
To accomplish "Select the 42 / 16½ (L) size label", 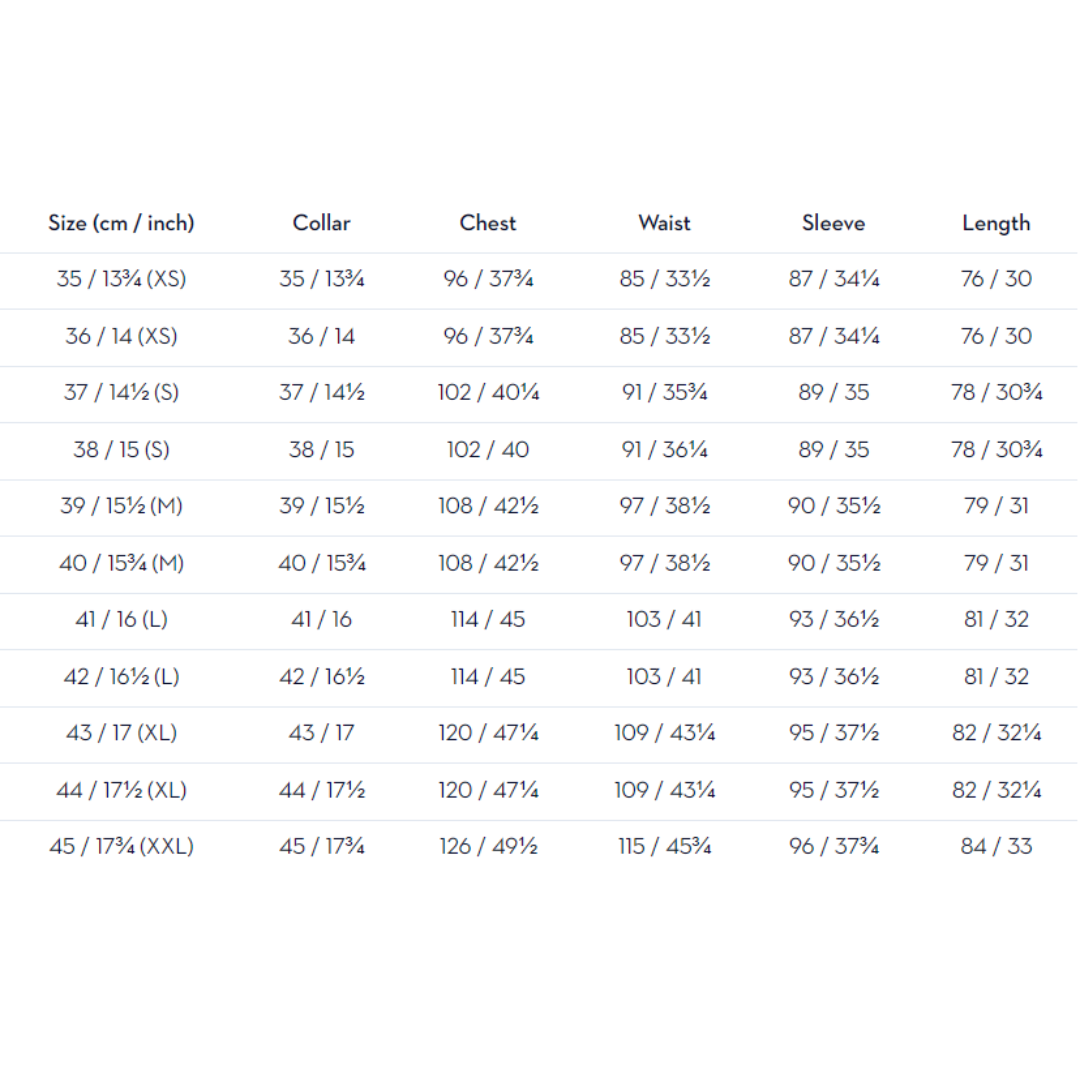I will coord(121,677).
